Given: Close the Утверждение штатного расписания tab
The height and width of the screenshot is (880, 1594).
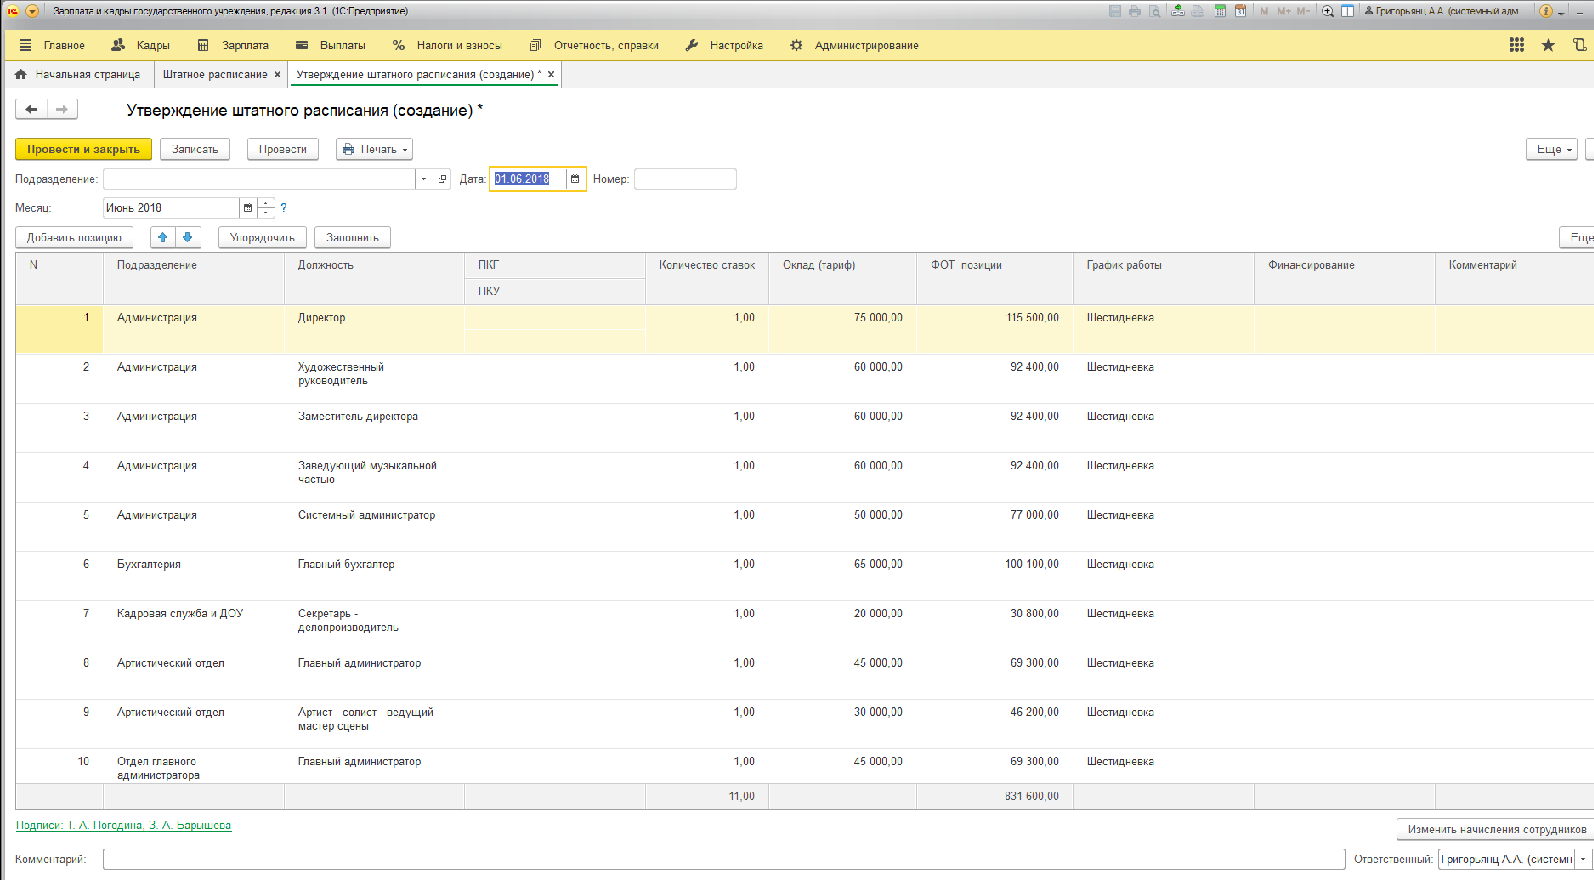Looking at the screenshot, I should pos(550,74).
